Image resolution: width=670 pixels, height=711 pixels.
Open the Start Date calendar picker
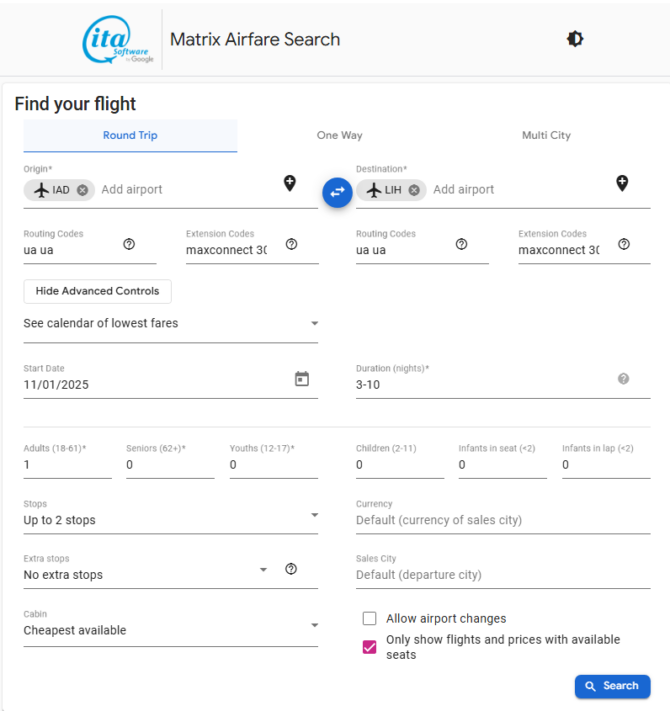pos(302,379)
